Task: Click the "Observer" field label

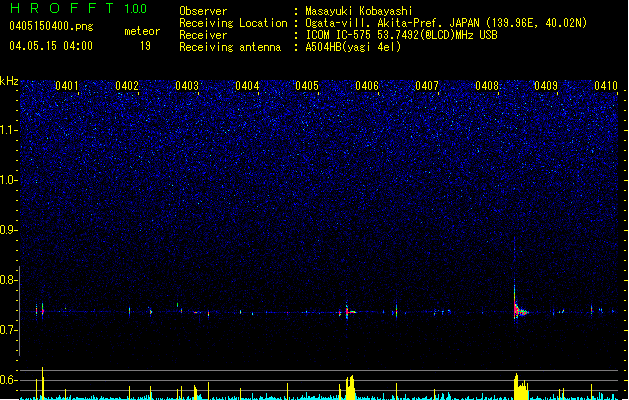Action: click(203, 11)
